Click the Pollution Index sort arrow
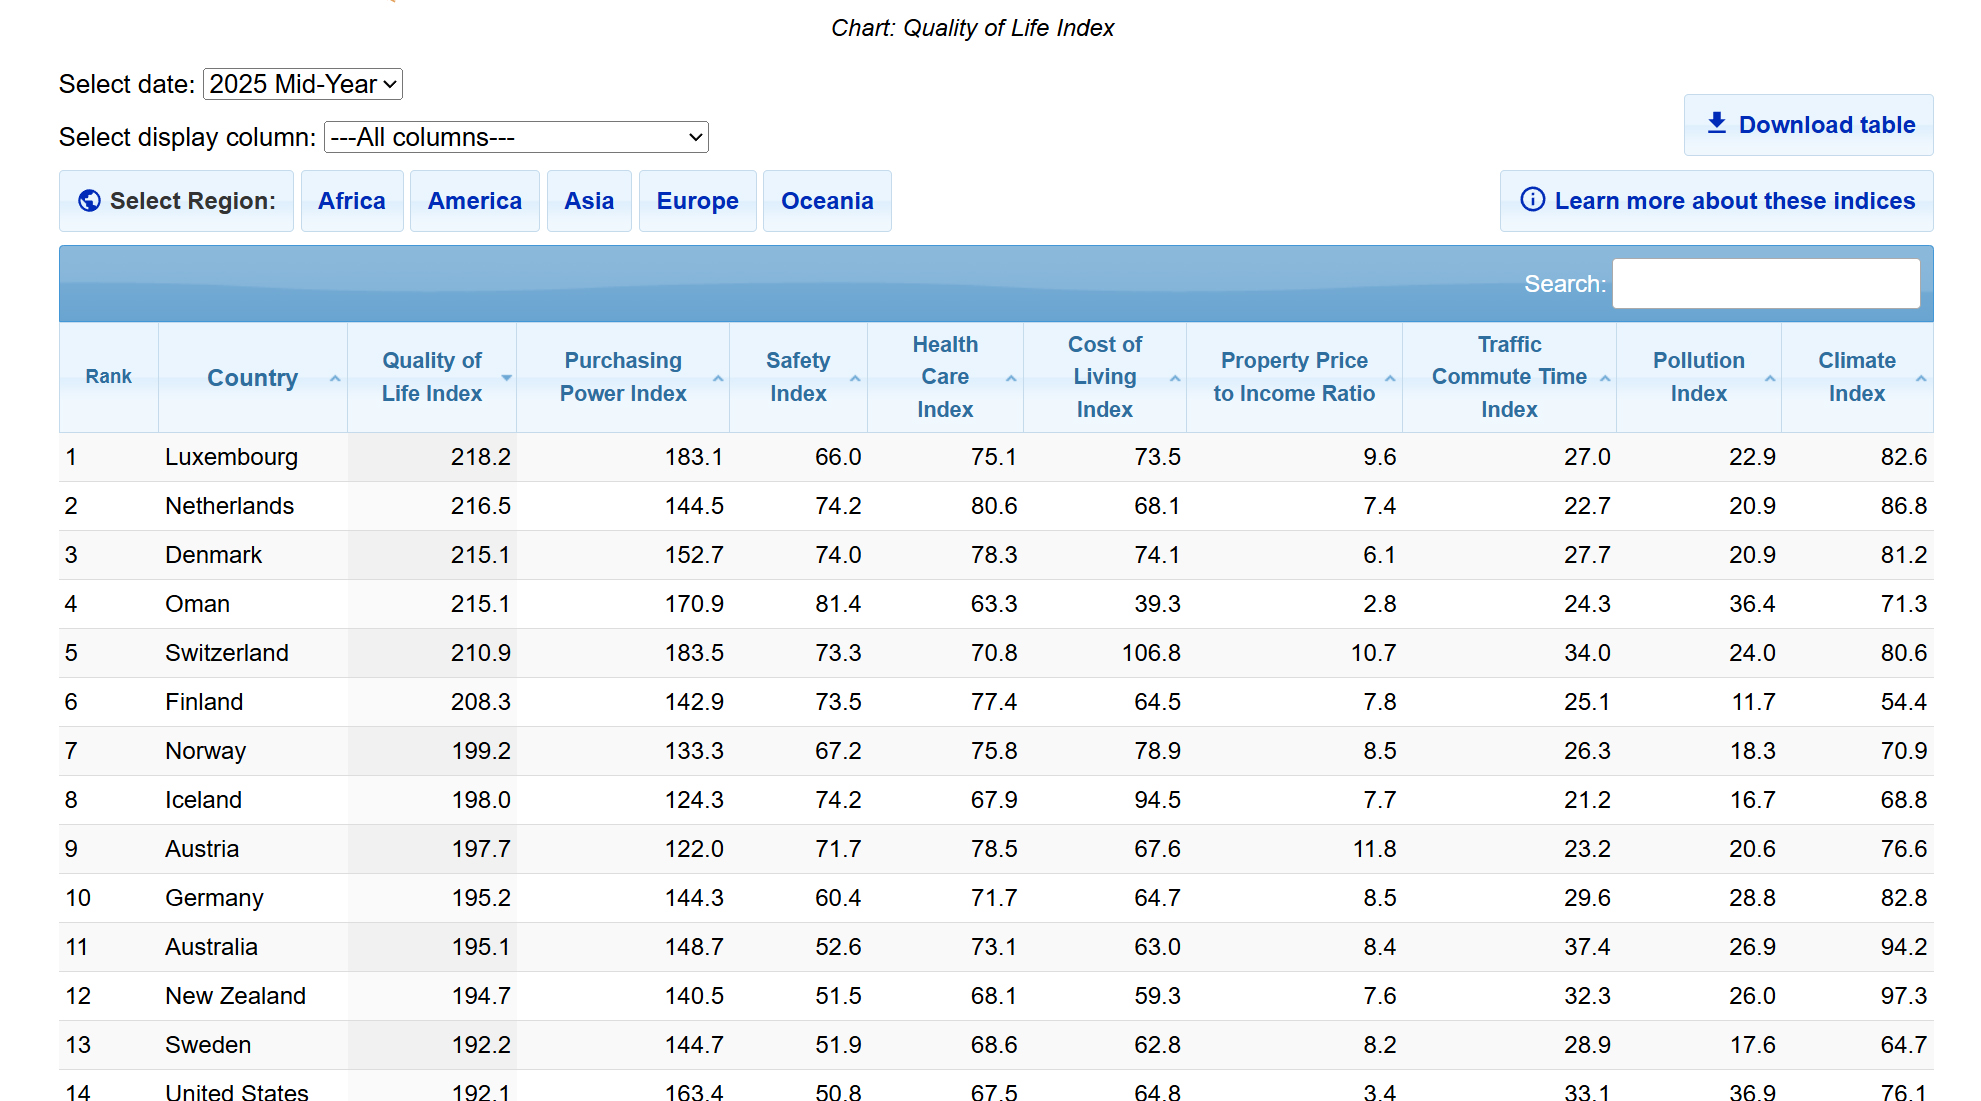The image size is (1981, 1101). [x=1769, y=379]
